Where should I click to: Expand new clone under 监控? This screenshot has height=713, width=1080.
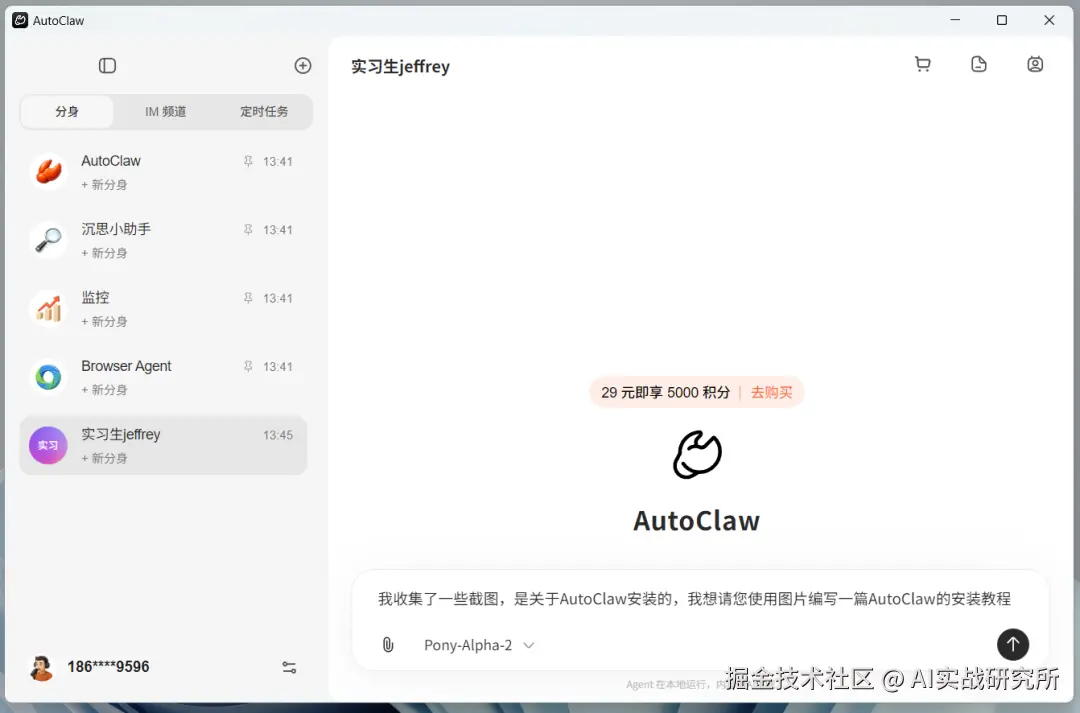point(105,322)
